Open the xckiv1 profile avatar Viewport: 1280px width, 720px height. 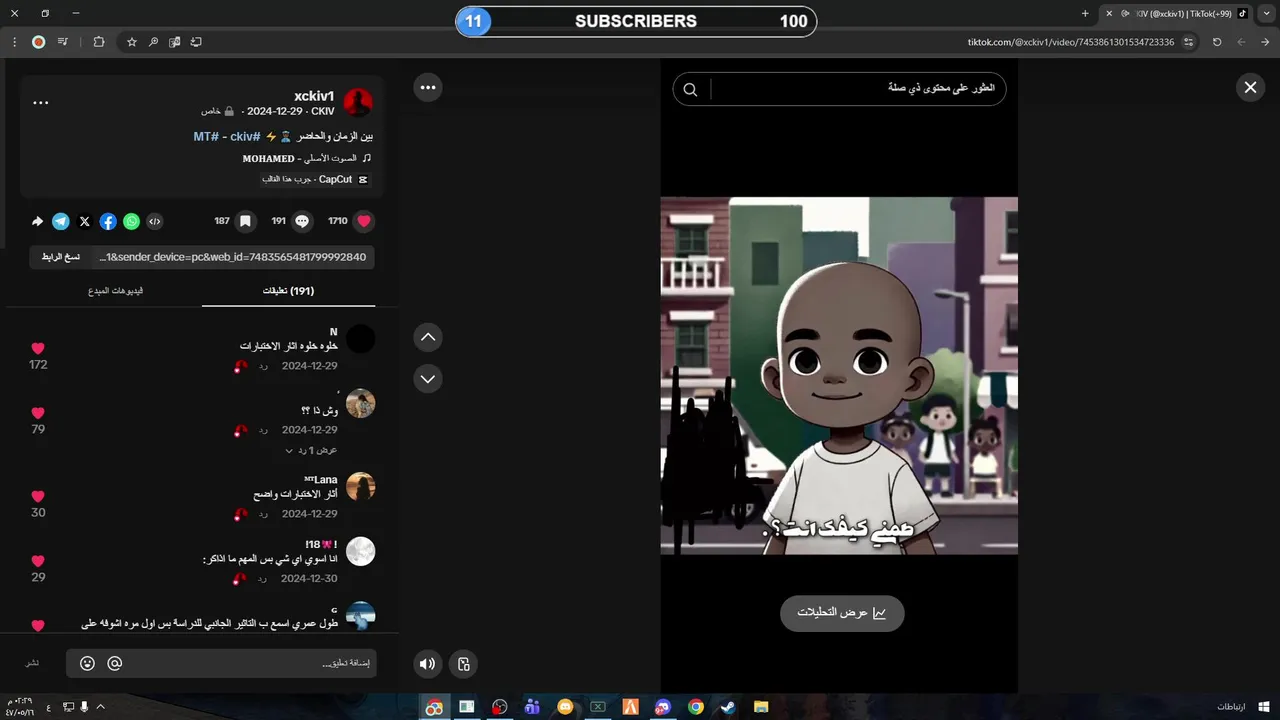coord(358,102)
